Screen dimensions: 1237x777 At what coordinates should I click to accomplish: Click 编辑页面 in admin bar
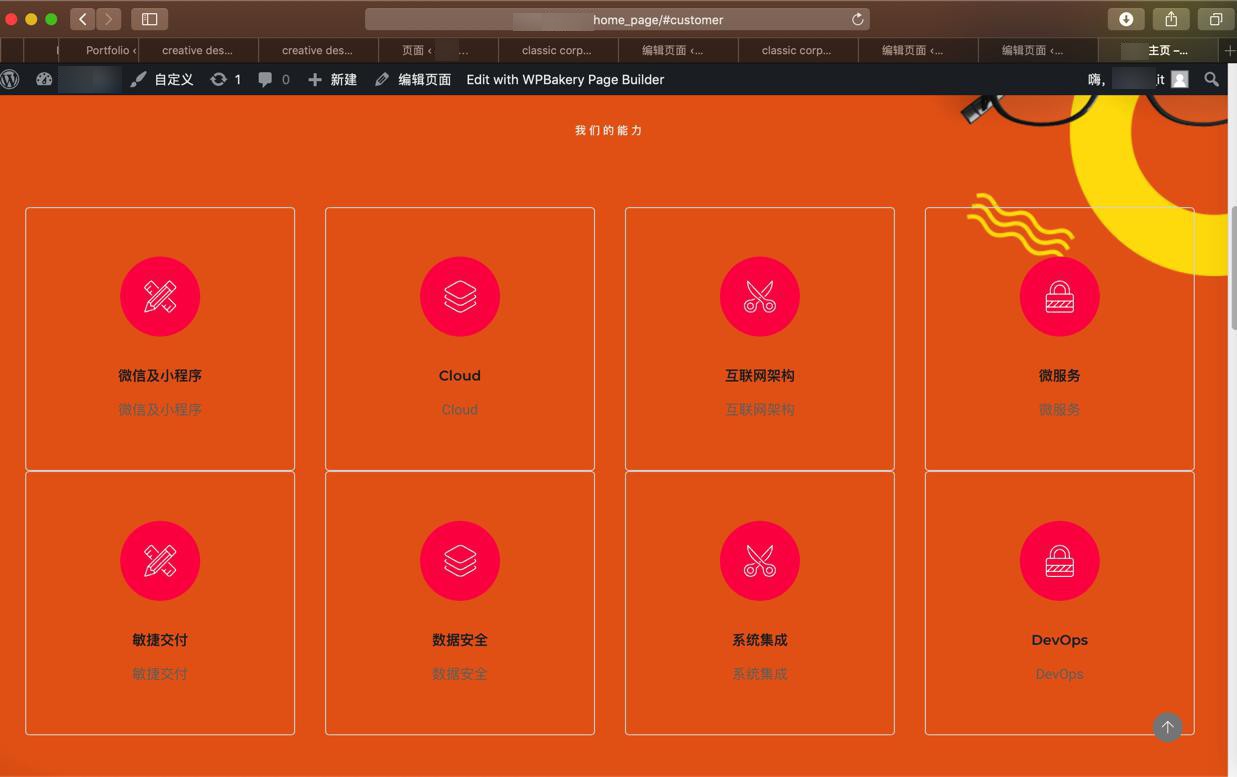[x=412, y=79]
